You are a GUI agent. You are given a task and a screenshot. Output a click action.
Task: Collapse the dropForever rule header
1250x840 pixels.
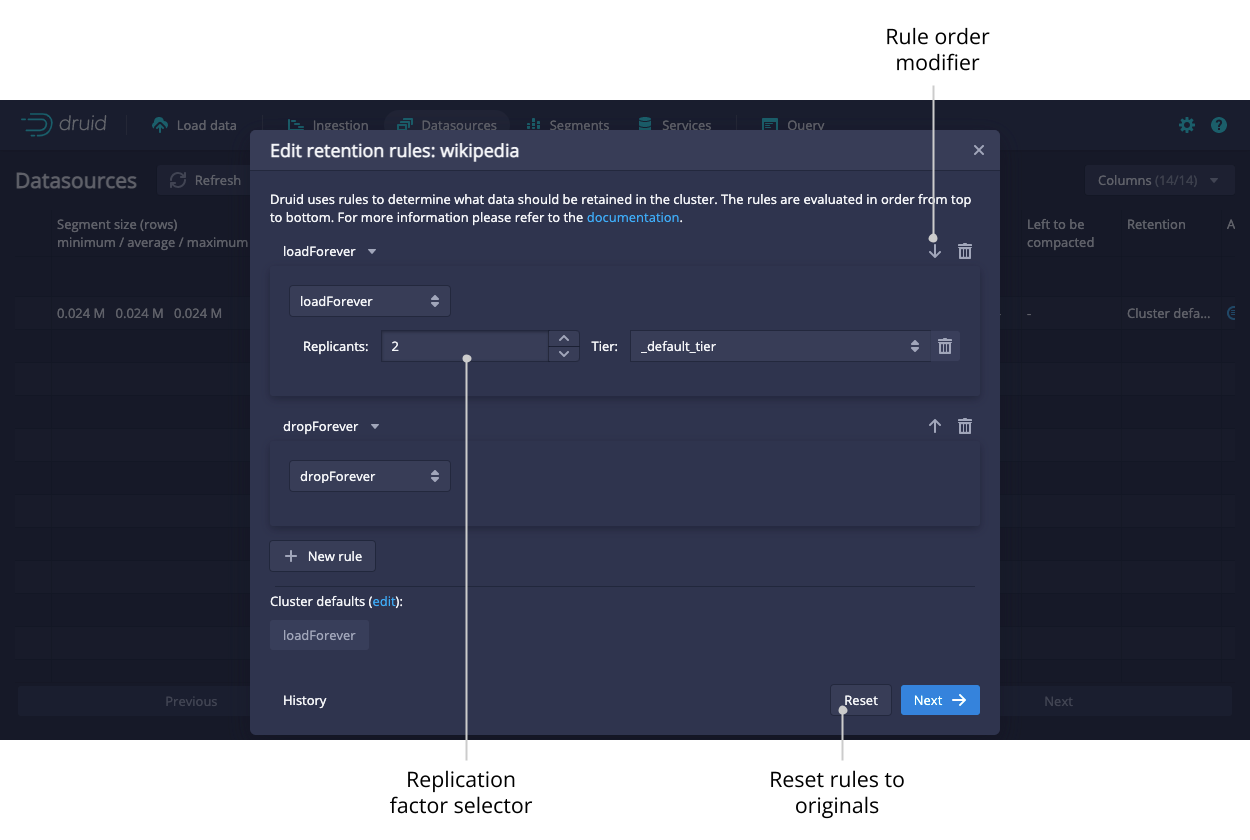tap(331, 427)
